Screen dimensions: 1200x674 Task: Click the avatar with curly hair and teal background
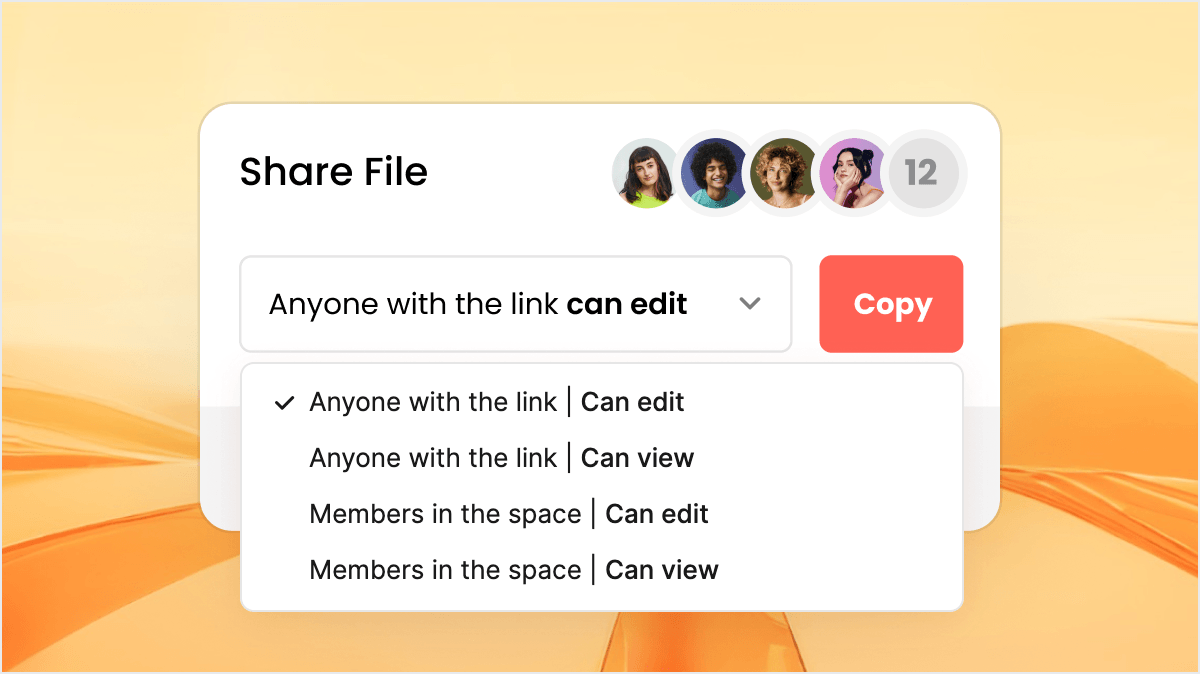tap(715, 173)
